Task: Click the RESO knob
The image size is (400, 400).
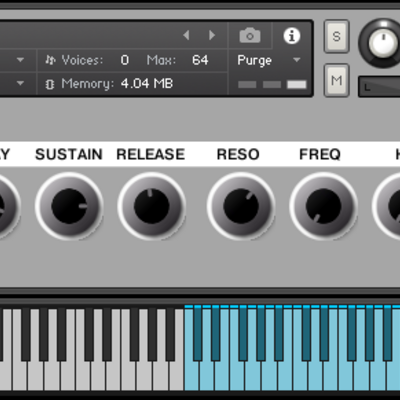Action: click(241, 206)
